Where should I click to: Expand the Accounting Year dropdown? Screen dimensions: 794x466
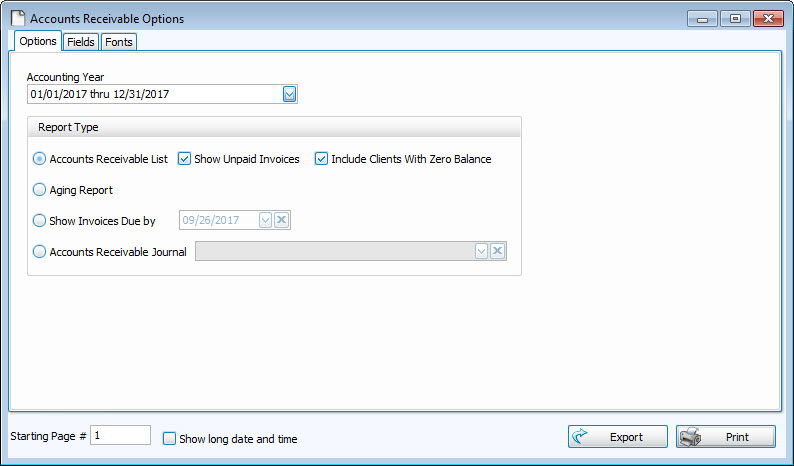[289, 94]
